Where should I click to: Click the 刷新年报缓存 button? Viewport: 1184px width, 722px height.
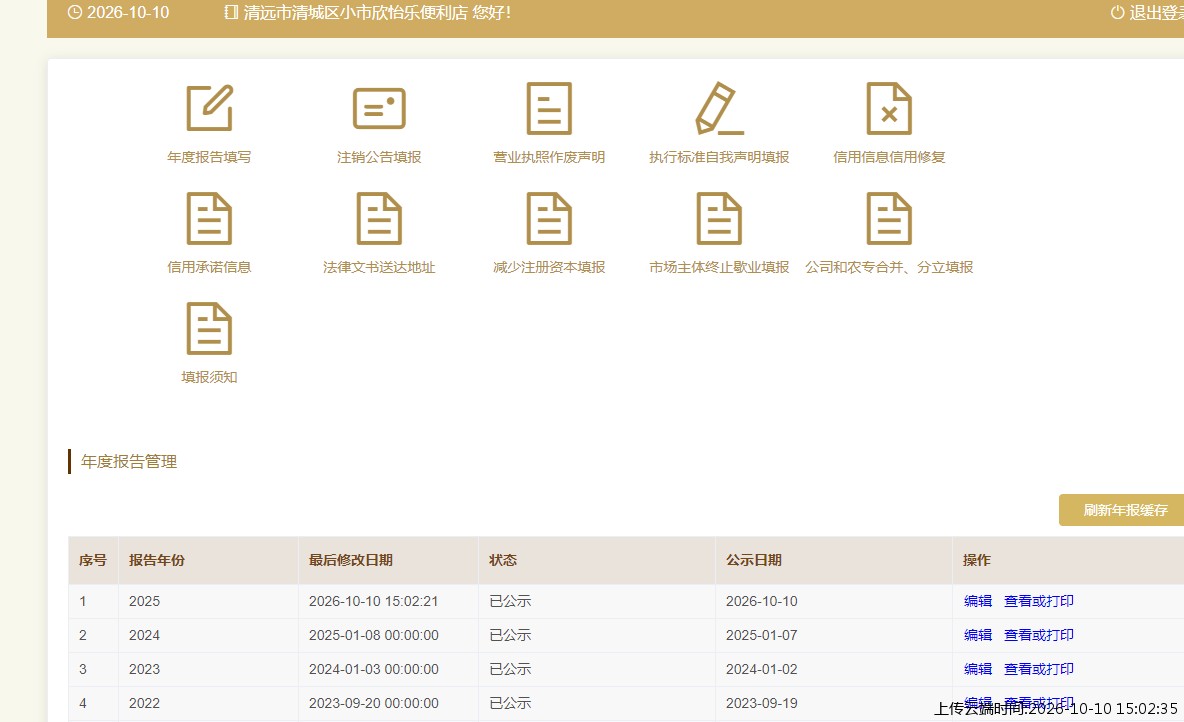click(1123, 511)
